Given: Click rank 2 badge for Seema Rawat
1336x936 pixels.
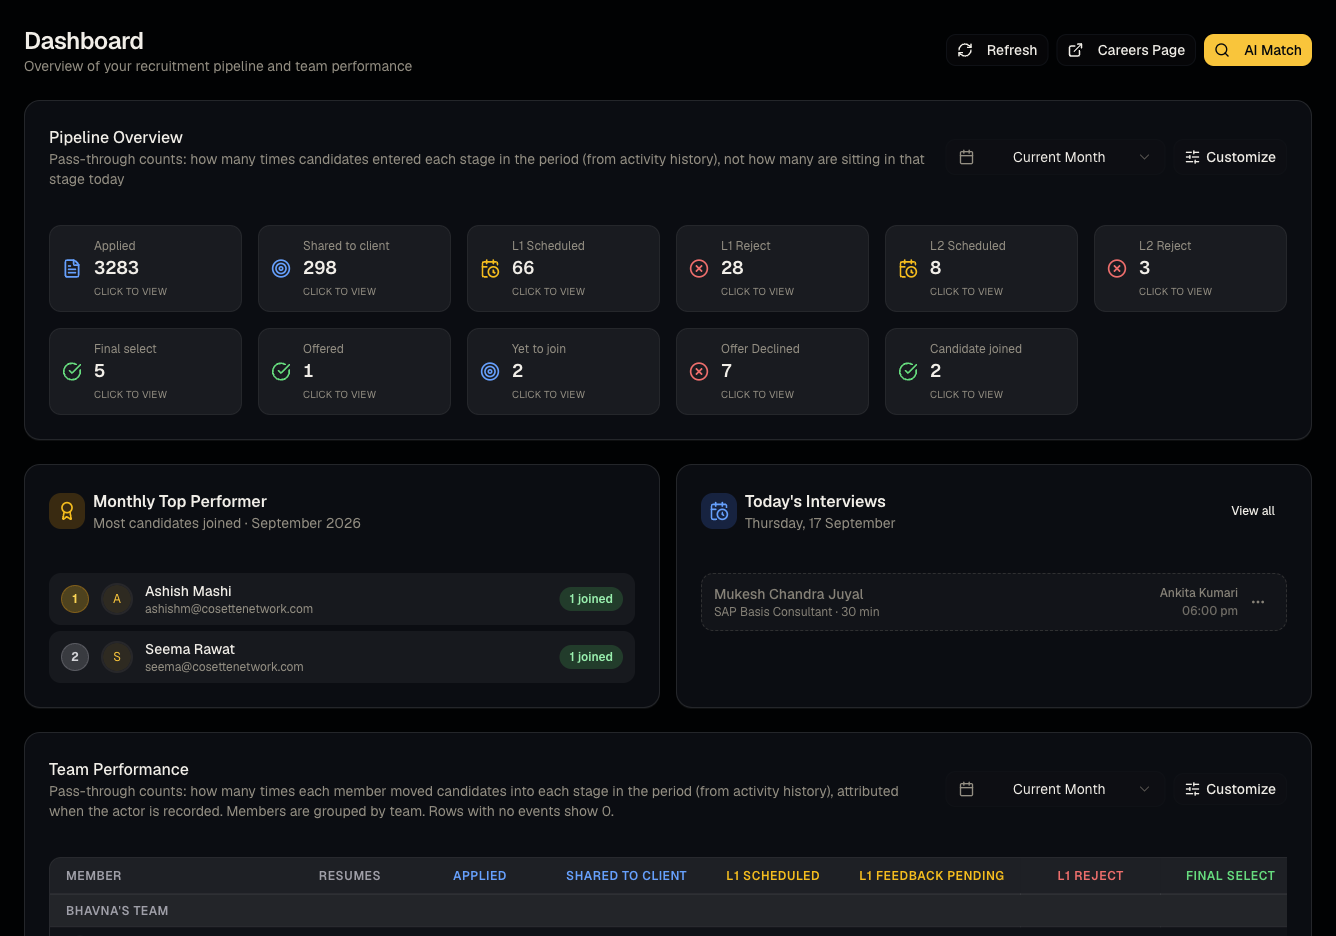Looking at the screenshot, I should coord(75,657).
